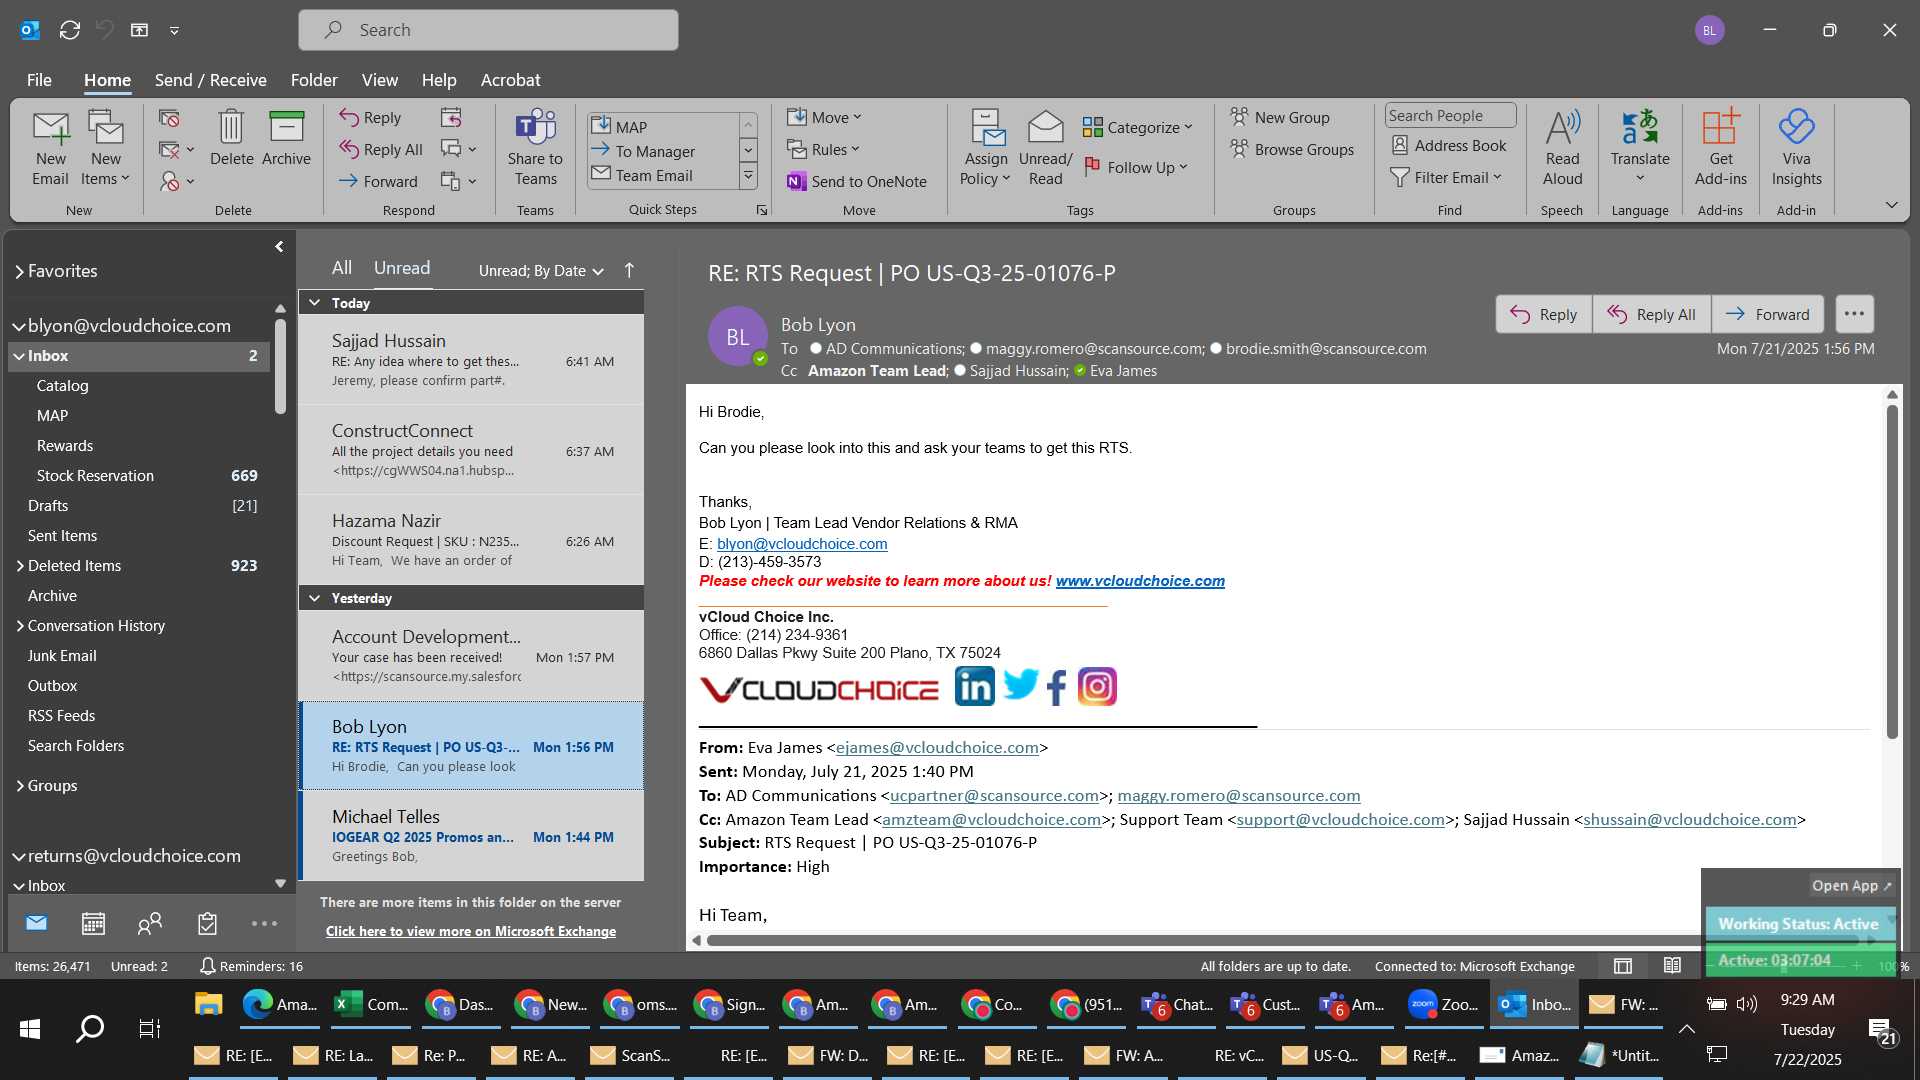Click the Twitter icon in signature
This screenshot has width=1920, height=1080.
(1020, 687)
